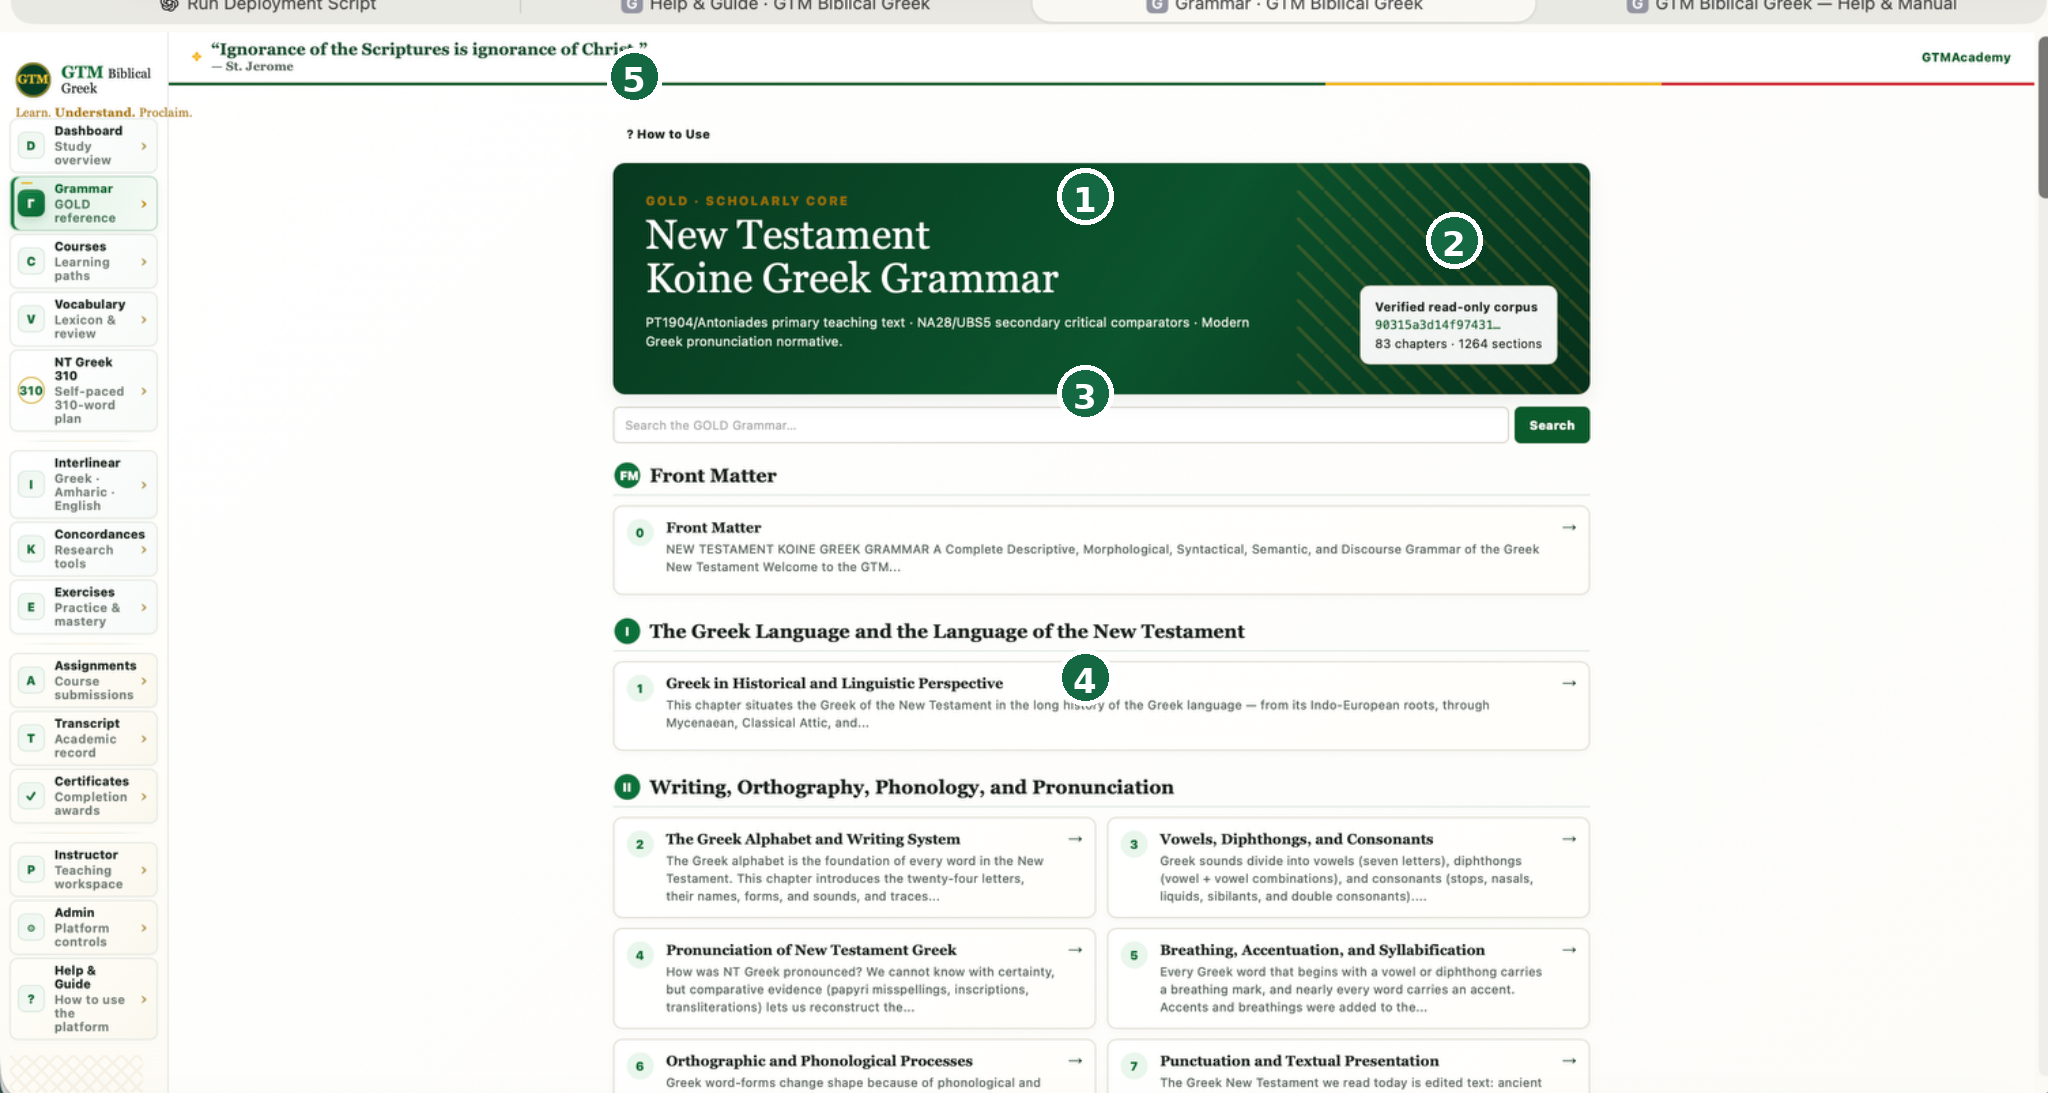This screenshot has width=2048, height=1093.
Task: Click chapter 4 number badge
Action: (x=640, y=956)
